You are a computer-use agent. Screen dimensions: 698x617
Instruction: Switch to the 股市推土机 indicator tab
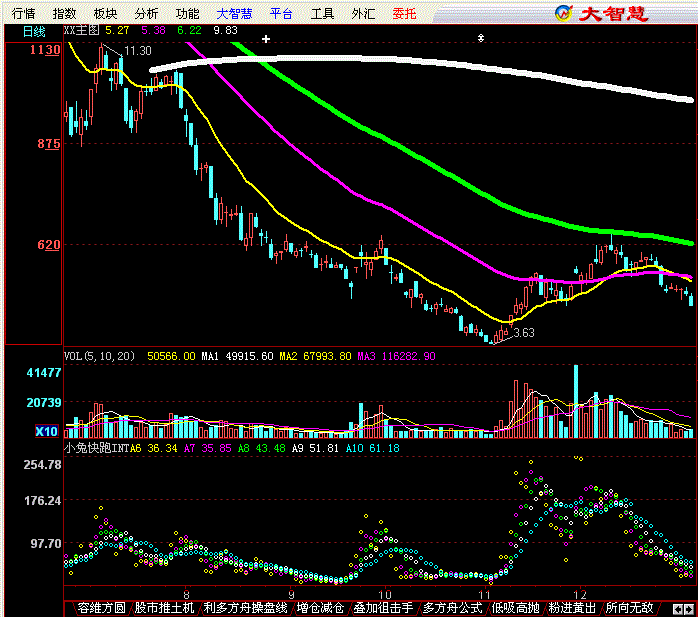point(164,608)
